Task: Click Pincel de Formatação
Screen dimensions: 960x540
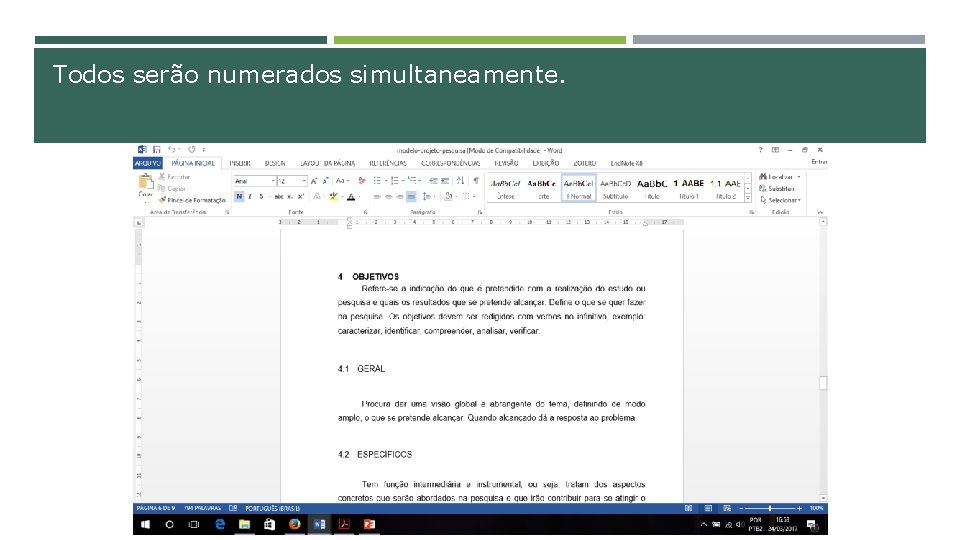Action: 192,200
